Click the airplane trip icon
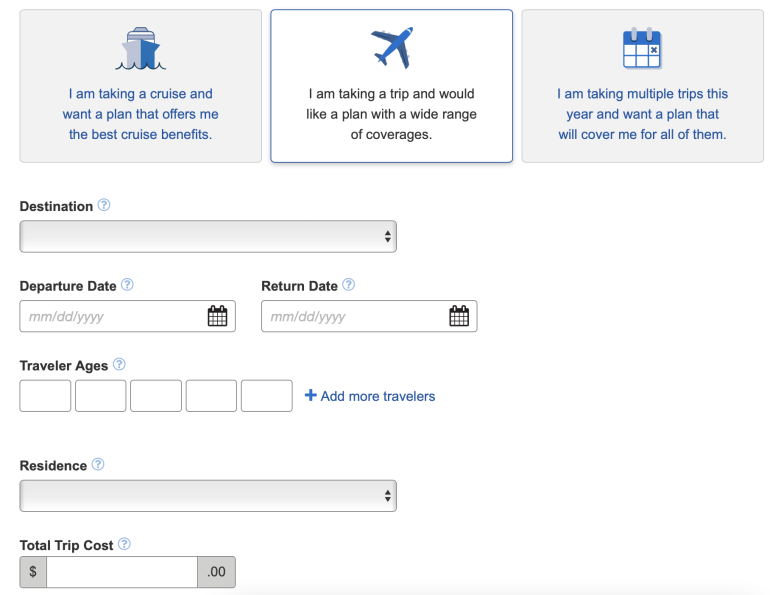Screen dimensions: 770x595 pos(392,47)
